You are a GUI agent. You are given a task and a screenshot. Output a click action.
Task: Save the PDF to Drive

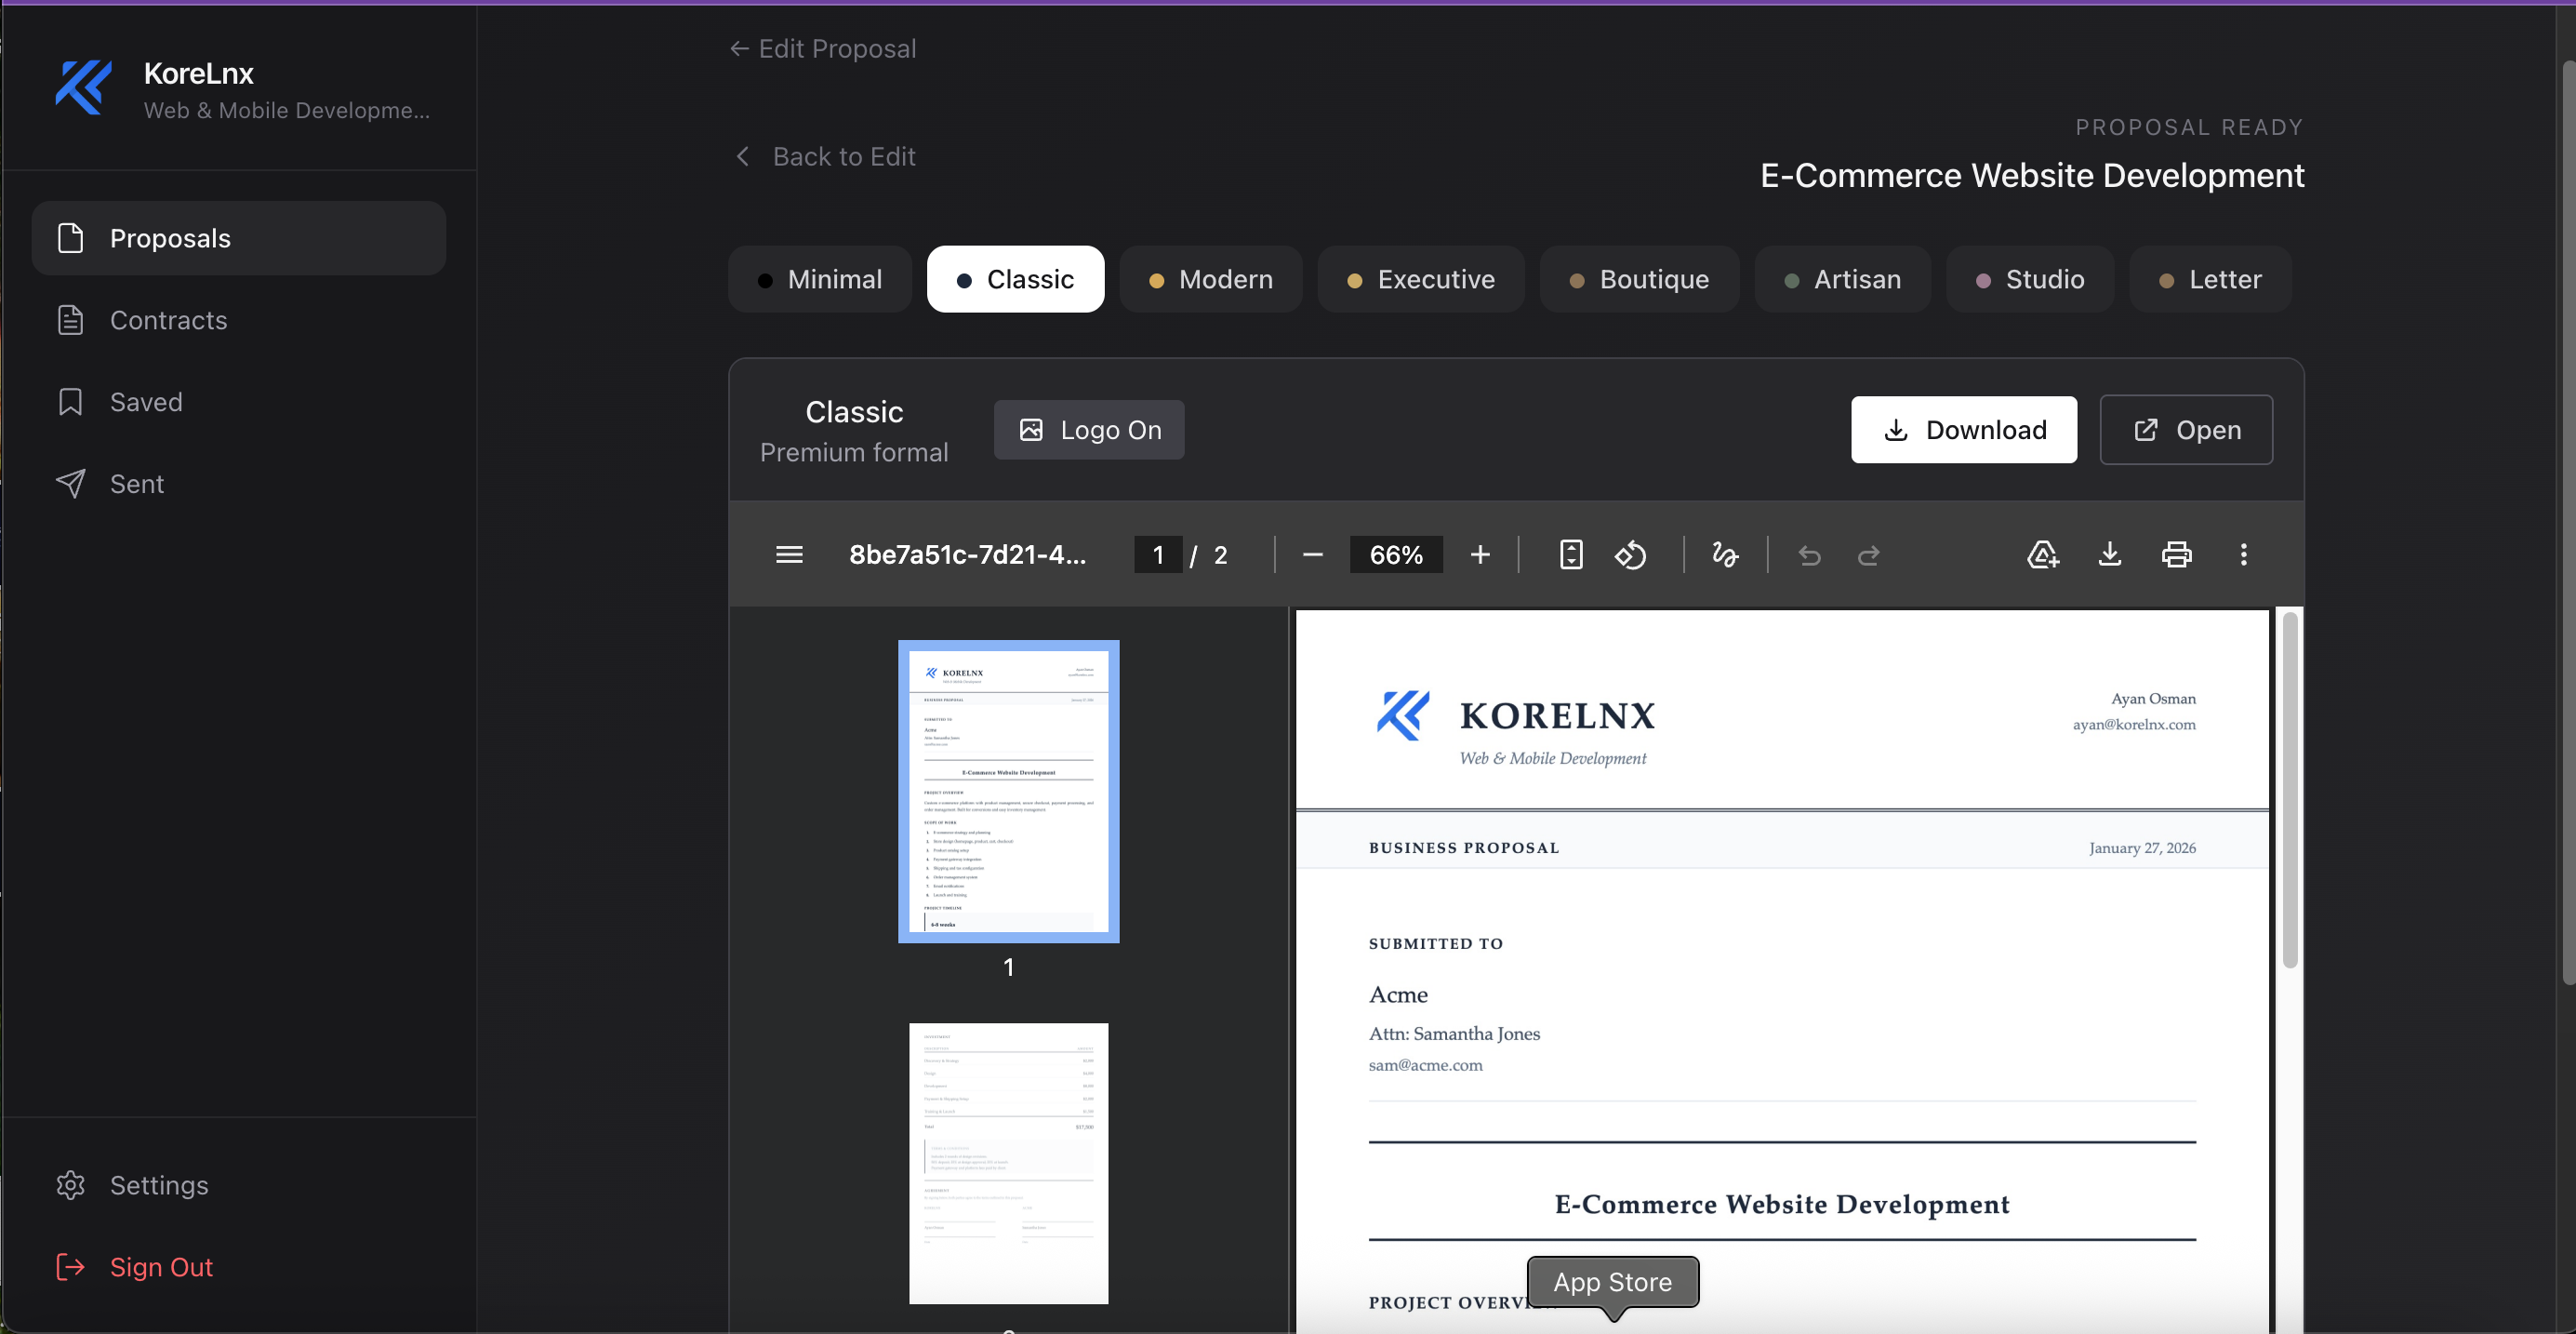click(x=2042, y=554)
